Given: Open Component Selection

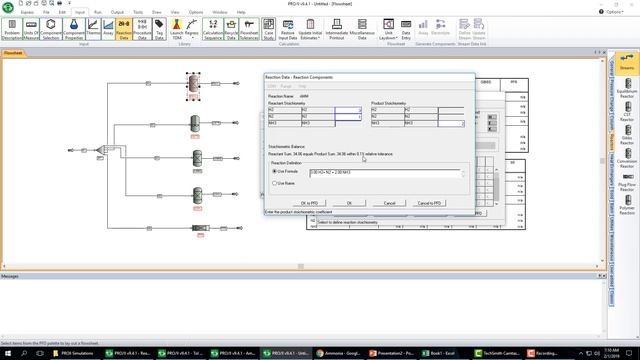Looking at the screenshot, I should 51,29.
